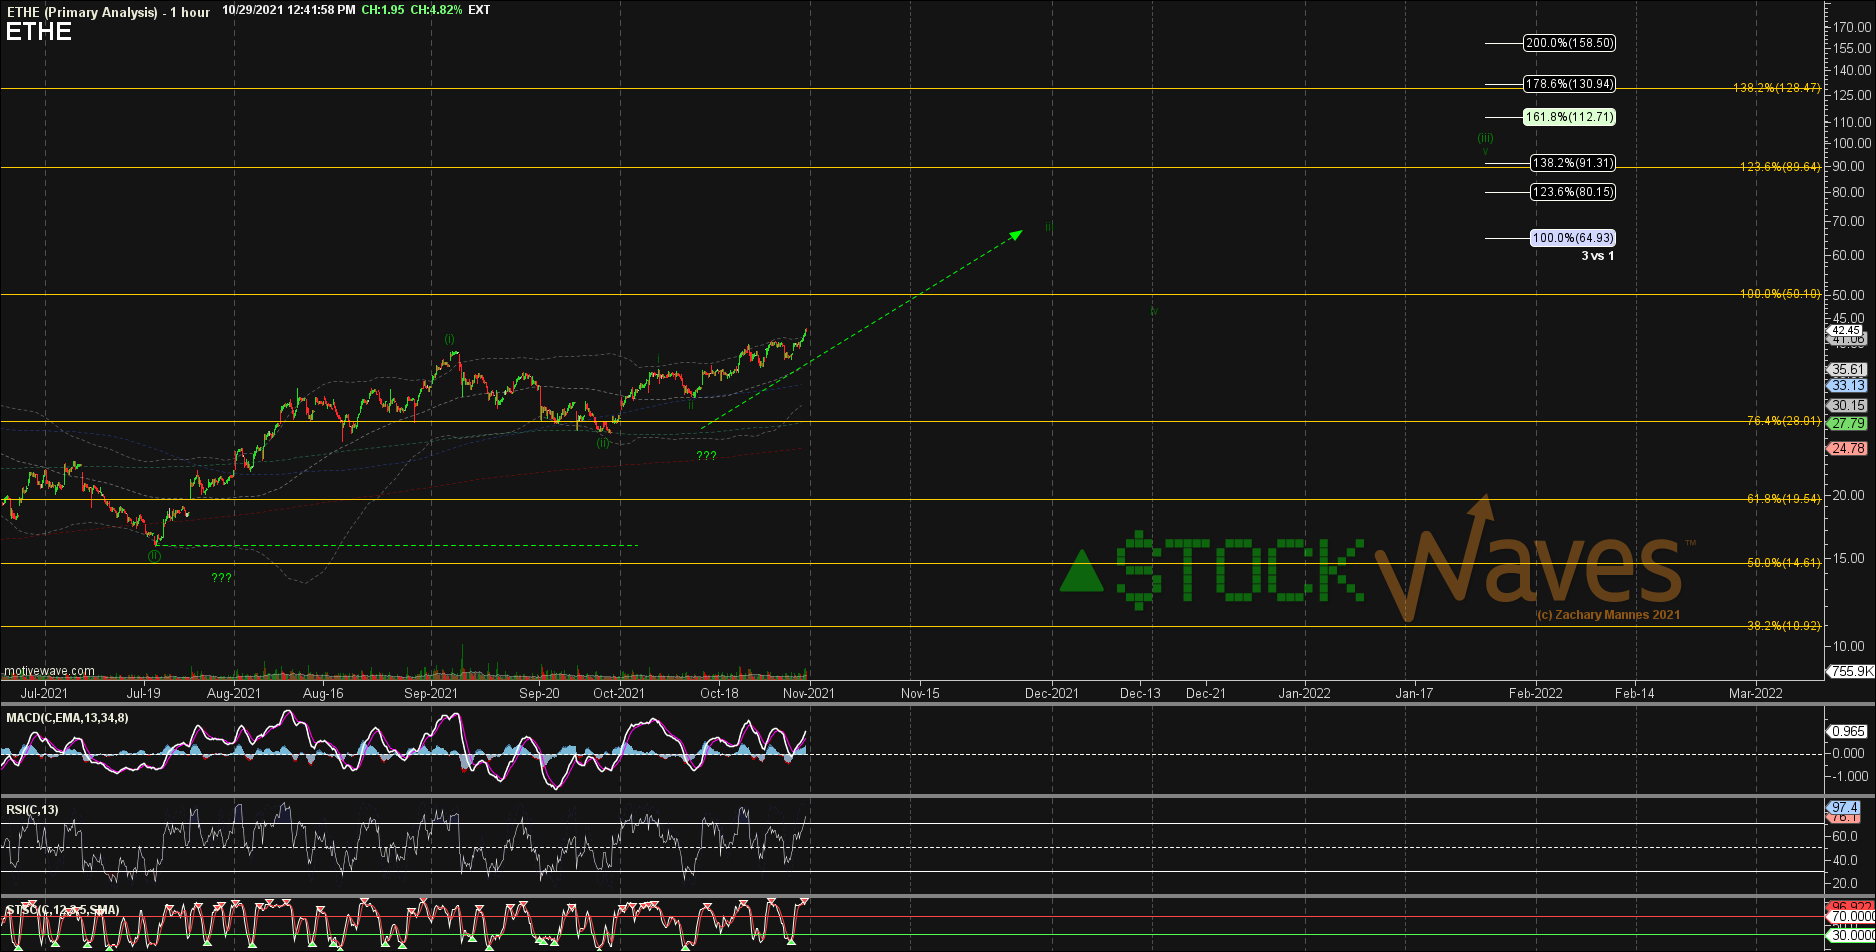This screenshot has height=952, width=1876.
Task: Click the green 27.79 price tag
Action: click(1846, 424)
